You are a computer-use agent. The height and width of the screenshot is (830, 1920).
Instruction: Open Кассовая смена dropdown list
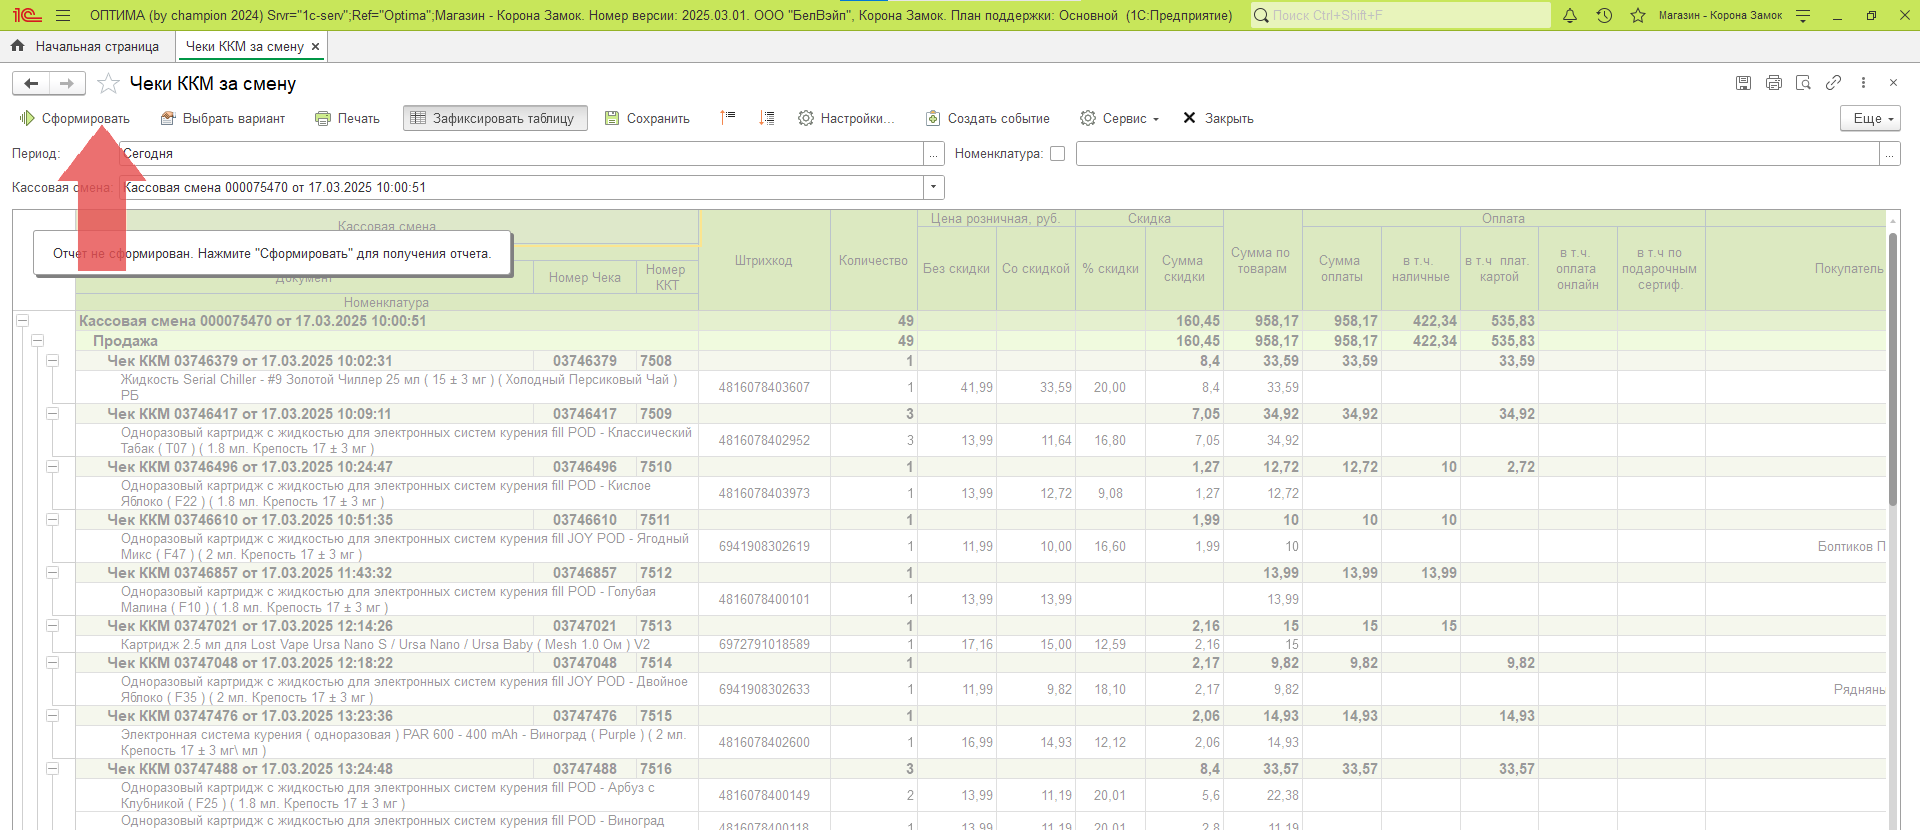(933, 188)
